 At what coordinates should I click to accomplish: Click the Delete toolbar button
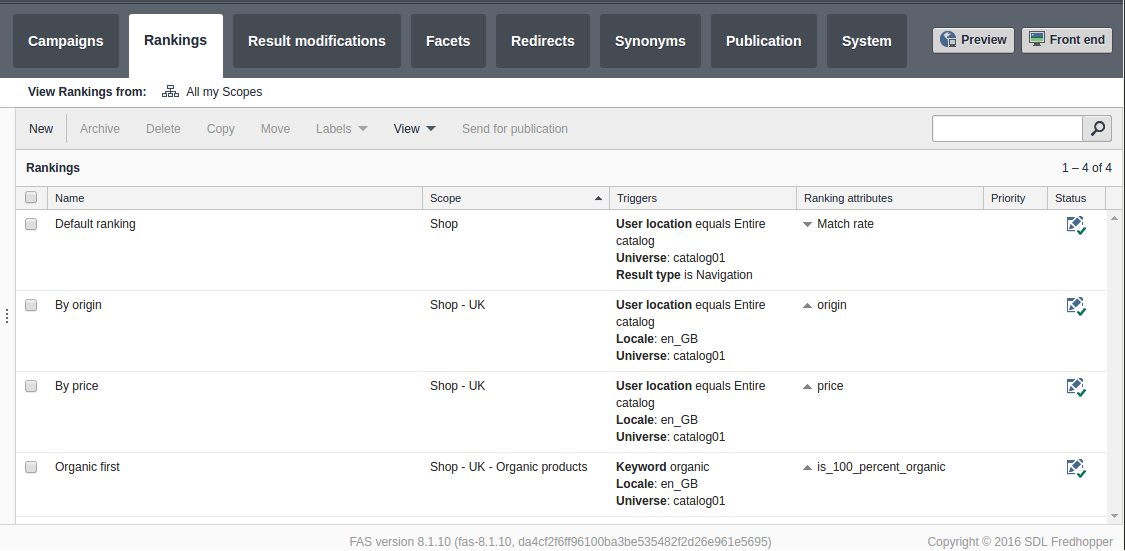[163, 129]
